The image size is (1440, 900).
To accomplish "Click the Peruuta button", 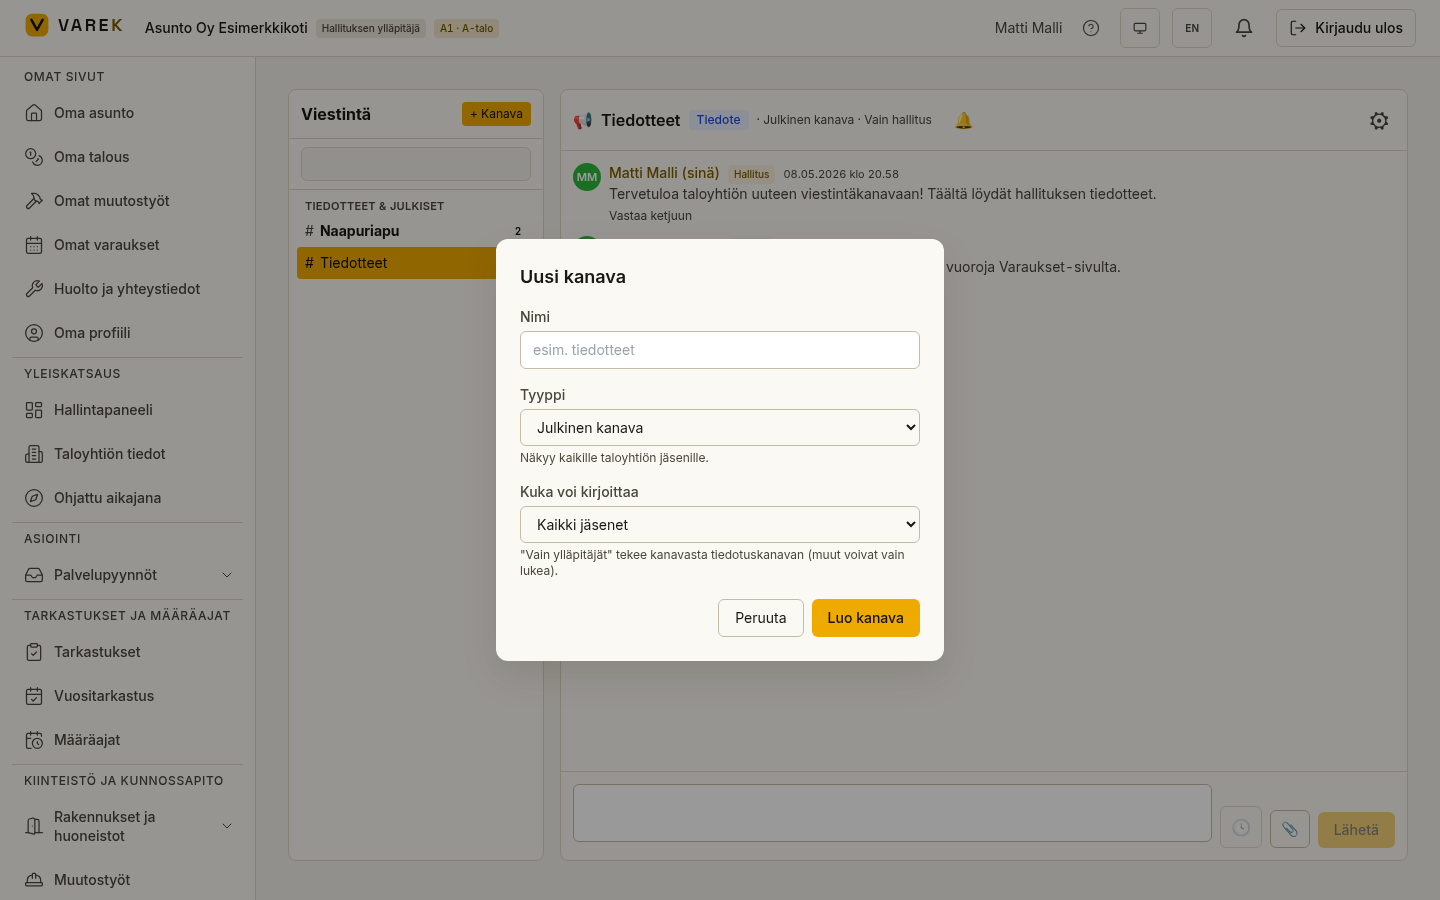I will (761, 618).
